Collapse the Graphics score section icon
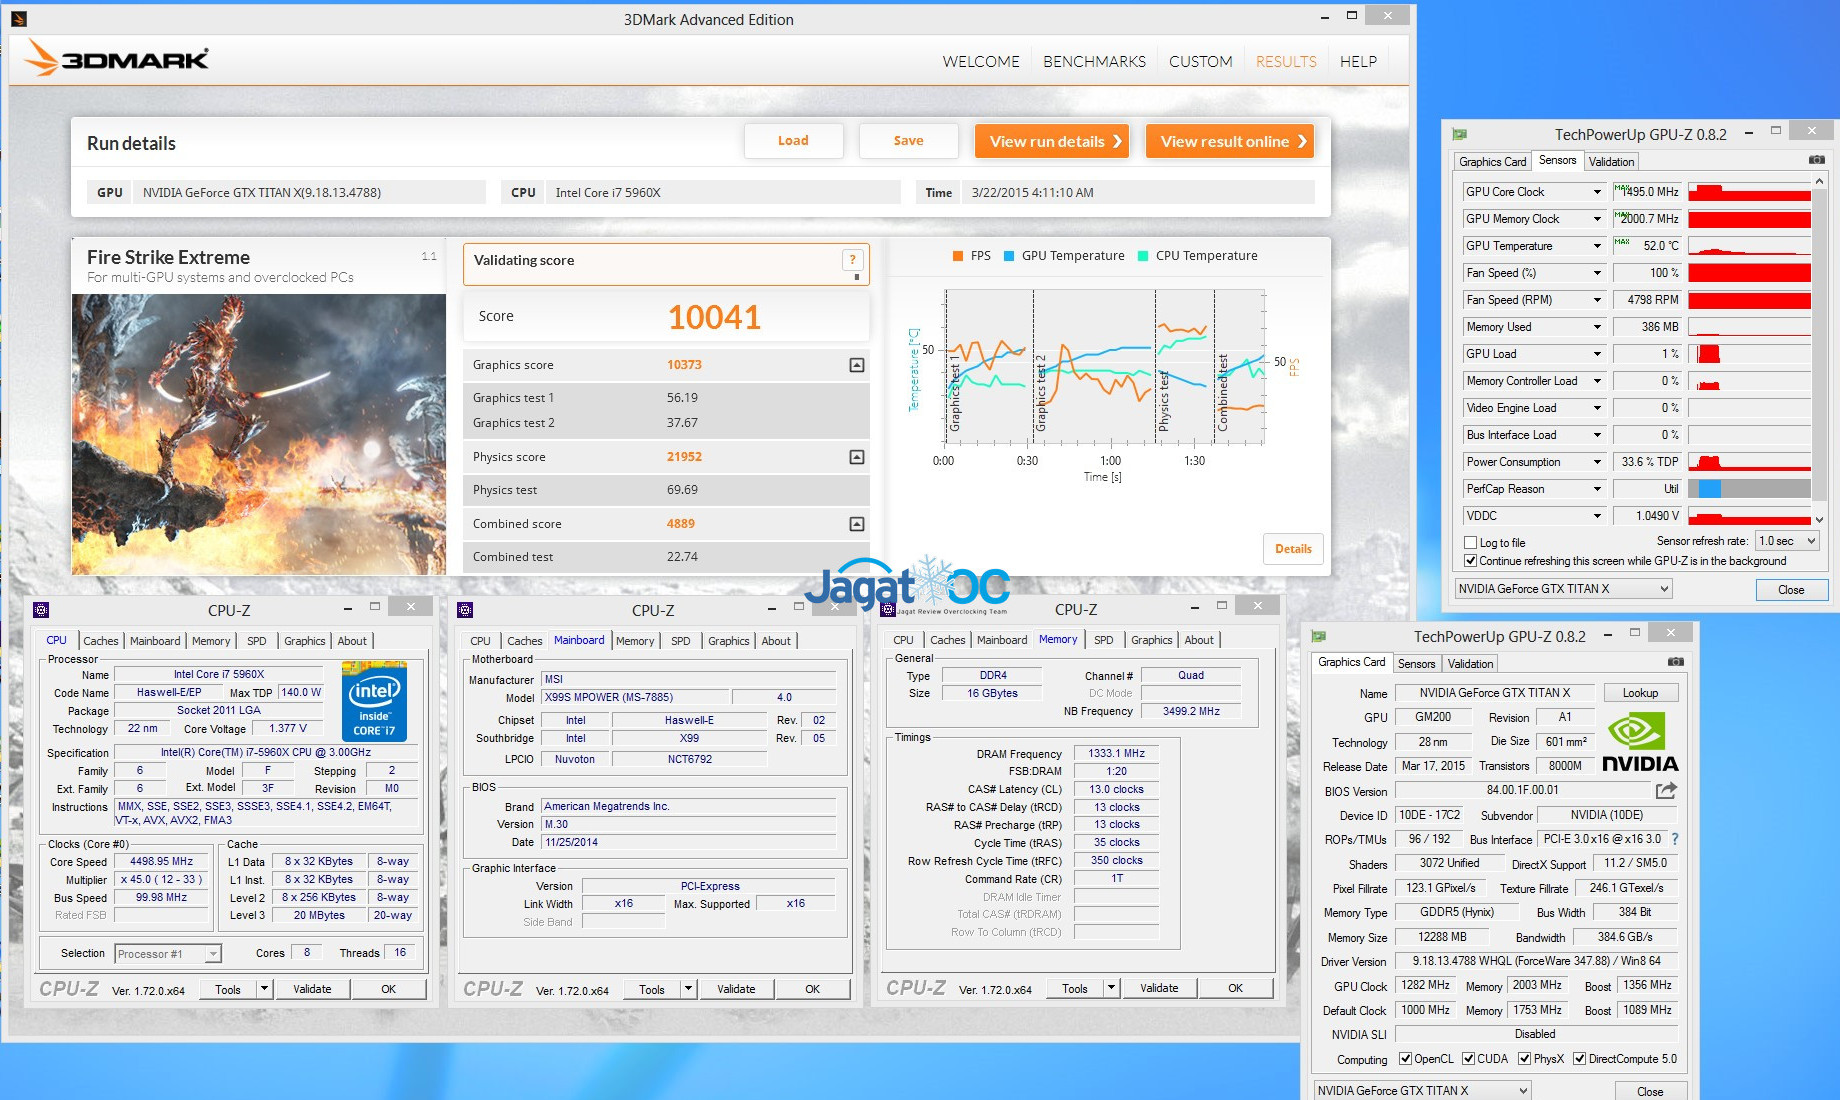The height and width of the screenshot is (1100, 1840). (856, 365)
